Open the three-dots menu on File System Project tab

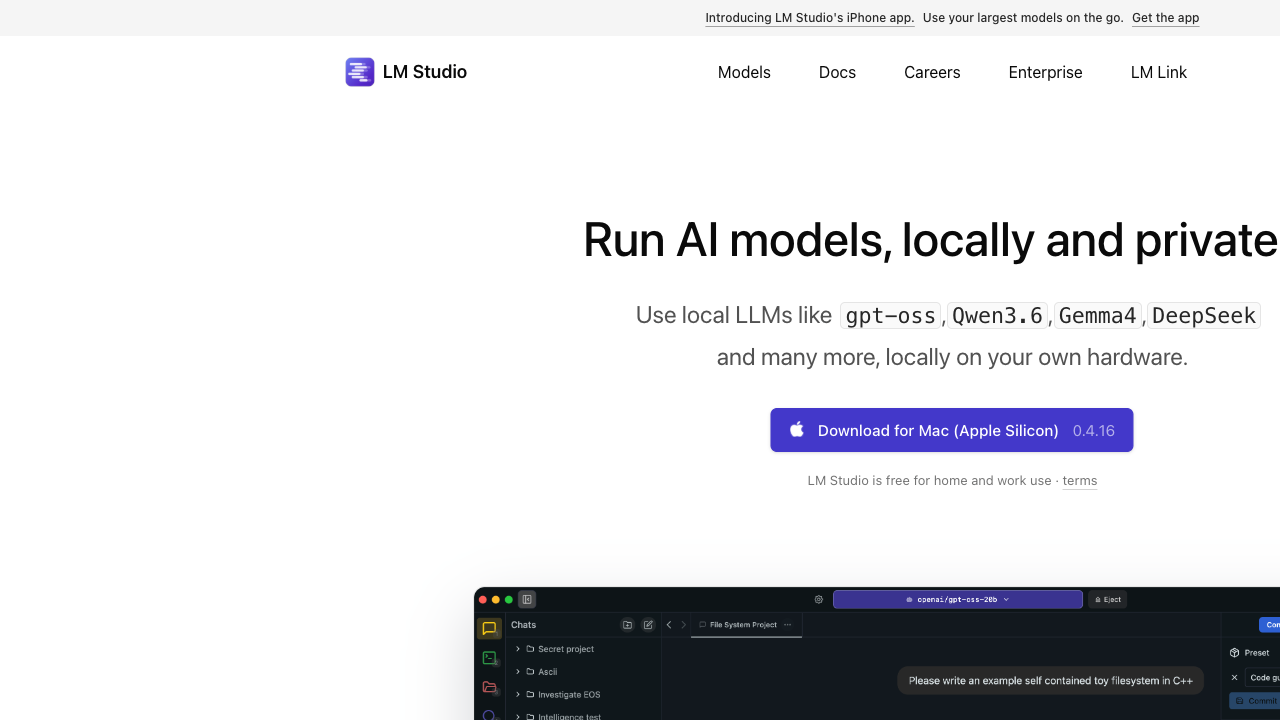coord(787,625)
